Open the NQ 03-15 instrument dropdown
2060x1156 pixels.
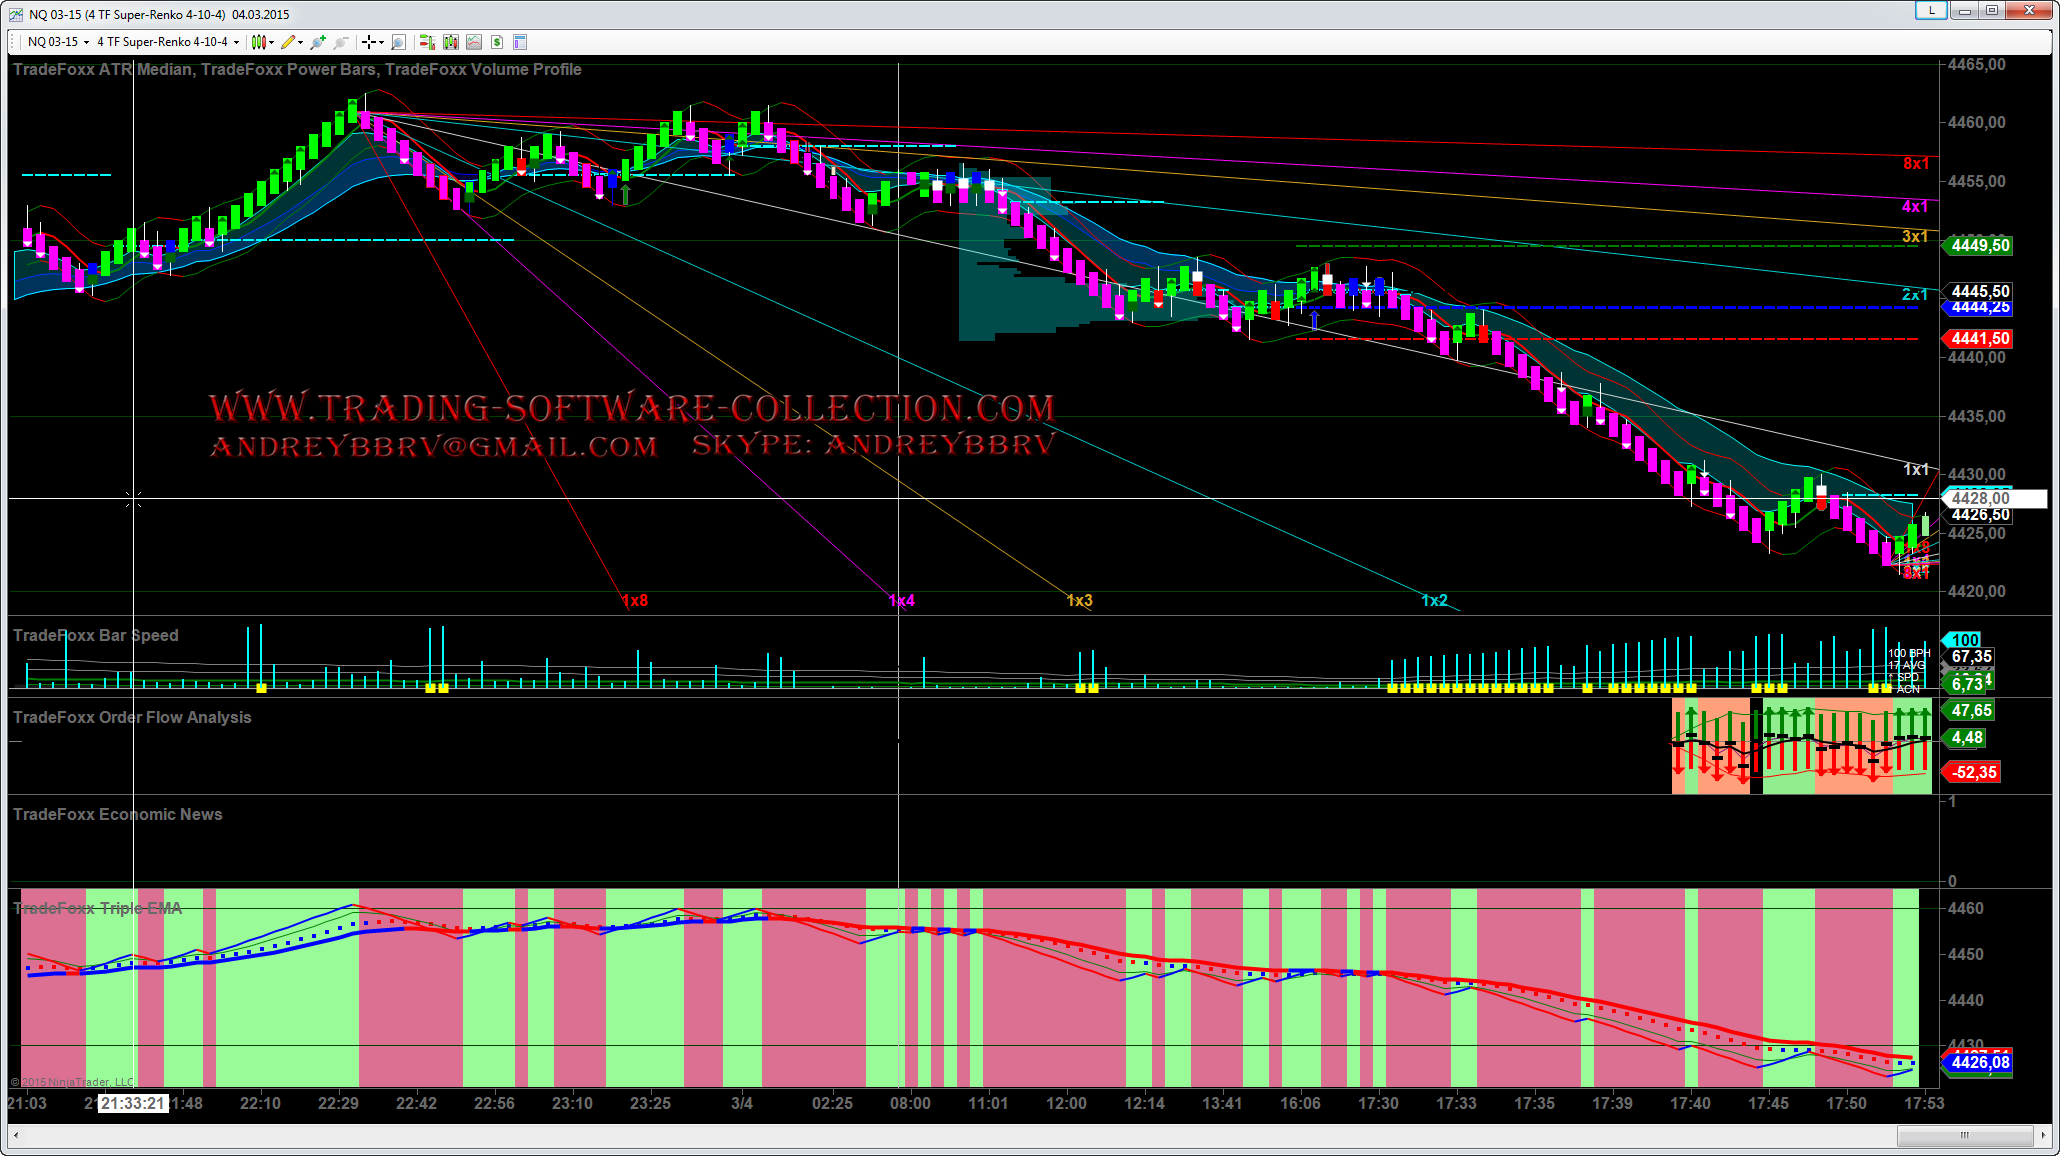[58, 42]
